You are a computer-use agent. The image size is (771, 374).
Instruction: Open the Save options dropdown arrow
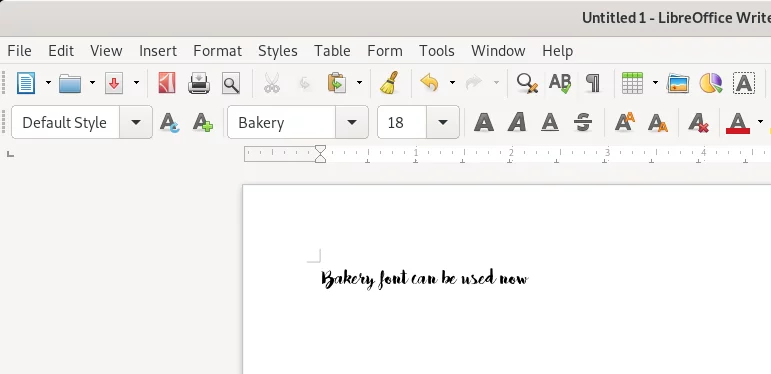pos(136,83)
